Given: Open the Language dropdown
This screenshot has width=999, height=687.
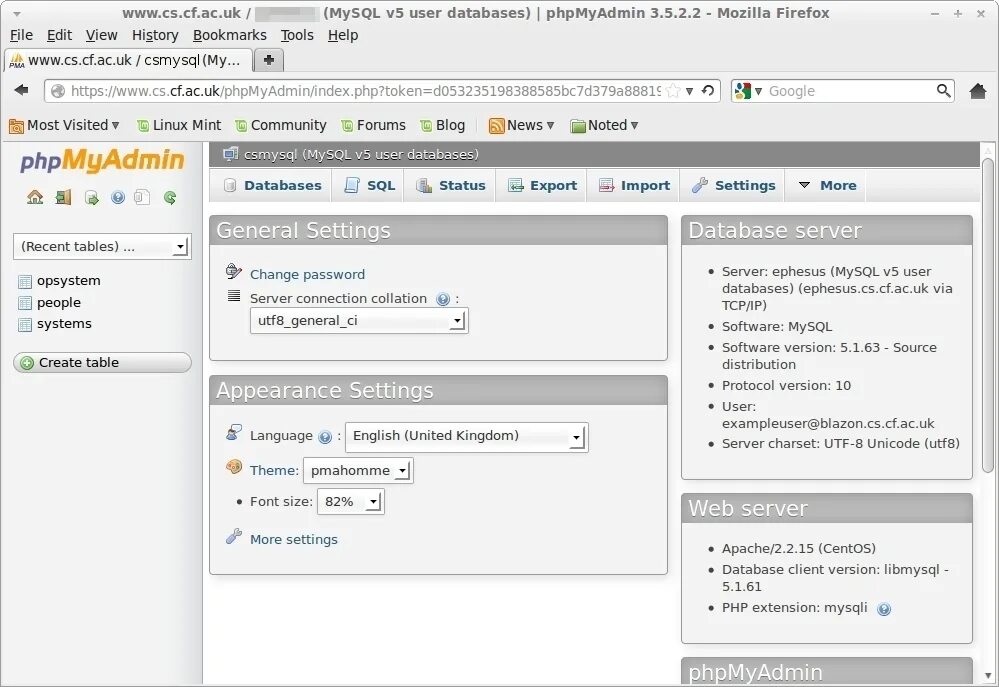Looking at the screenshot, I should click(466, 437).
